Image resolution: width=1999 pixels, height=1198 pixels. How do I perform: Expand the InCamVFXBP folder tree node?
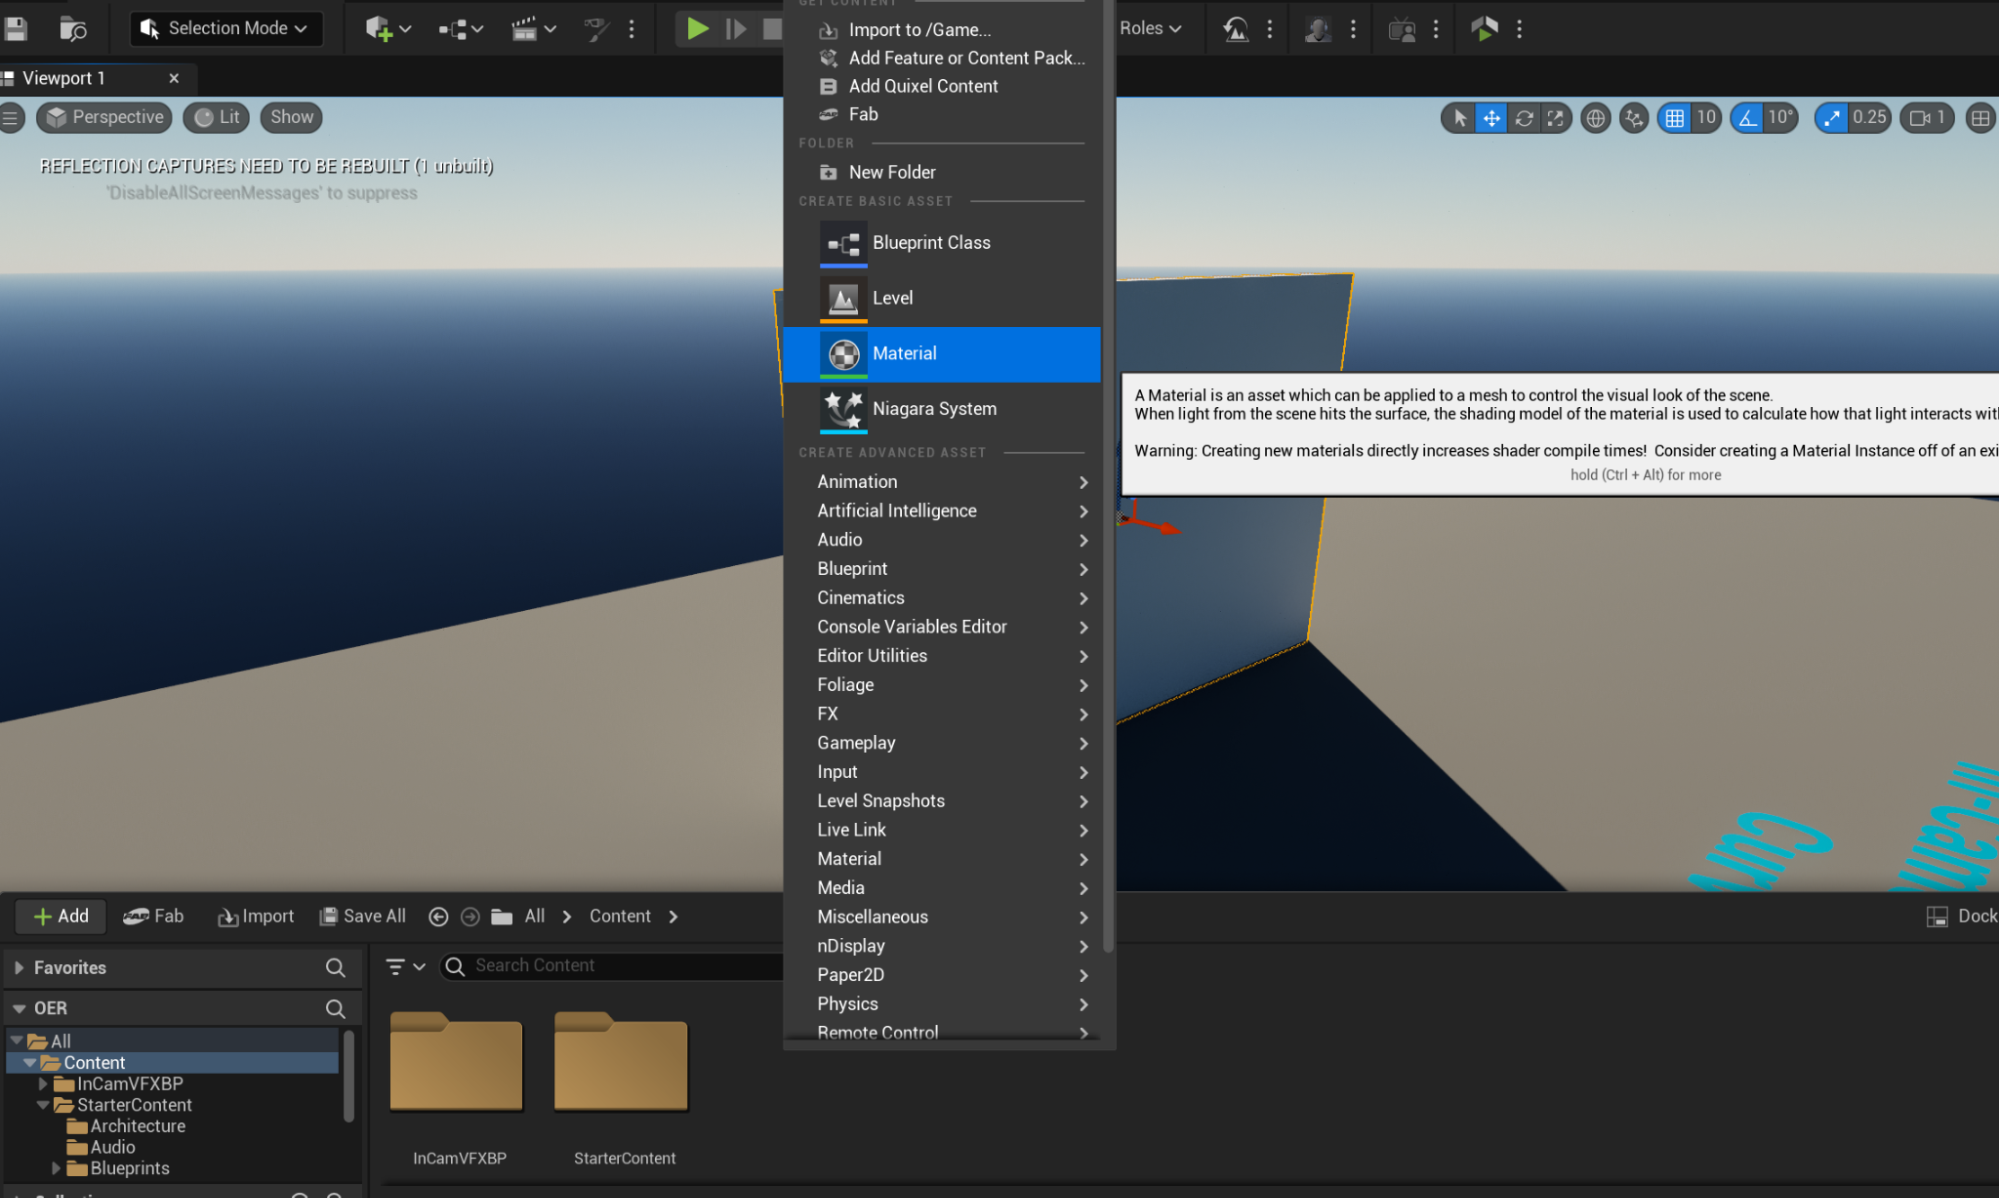[43, 1084]
